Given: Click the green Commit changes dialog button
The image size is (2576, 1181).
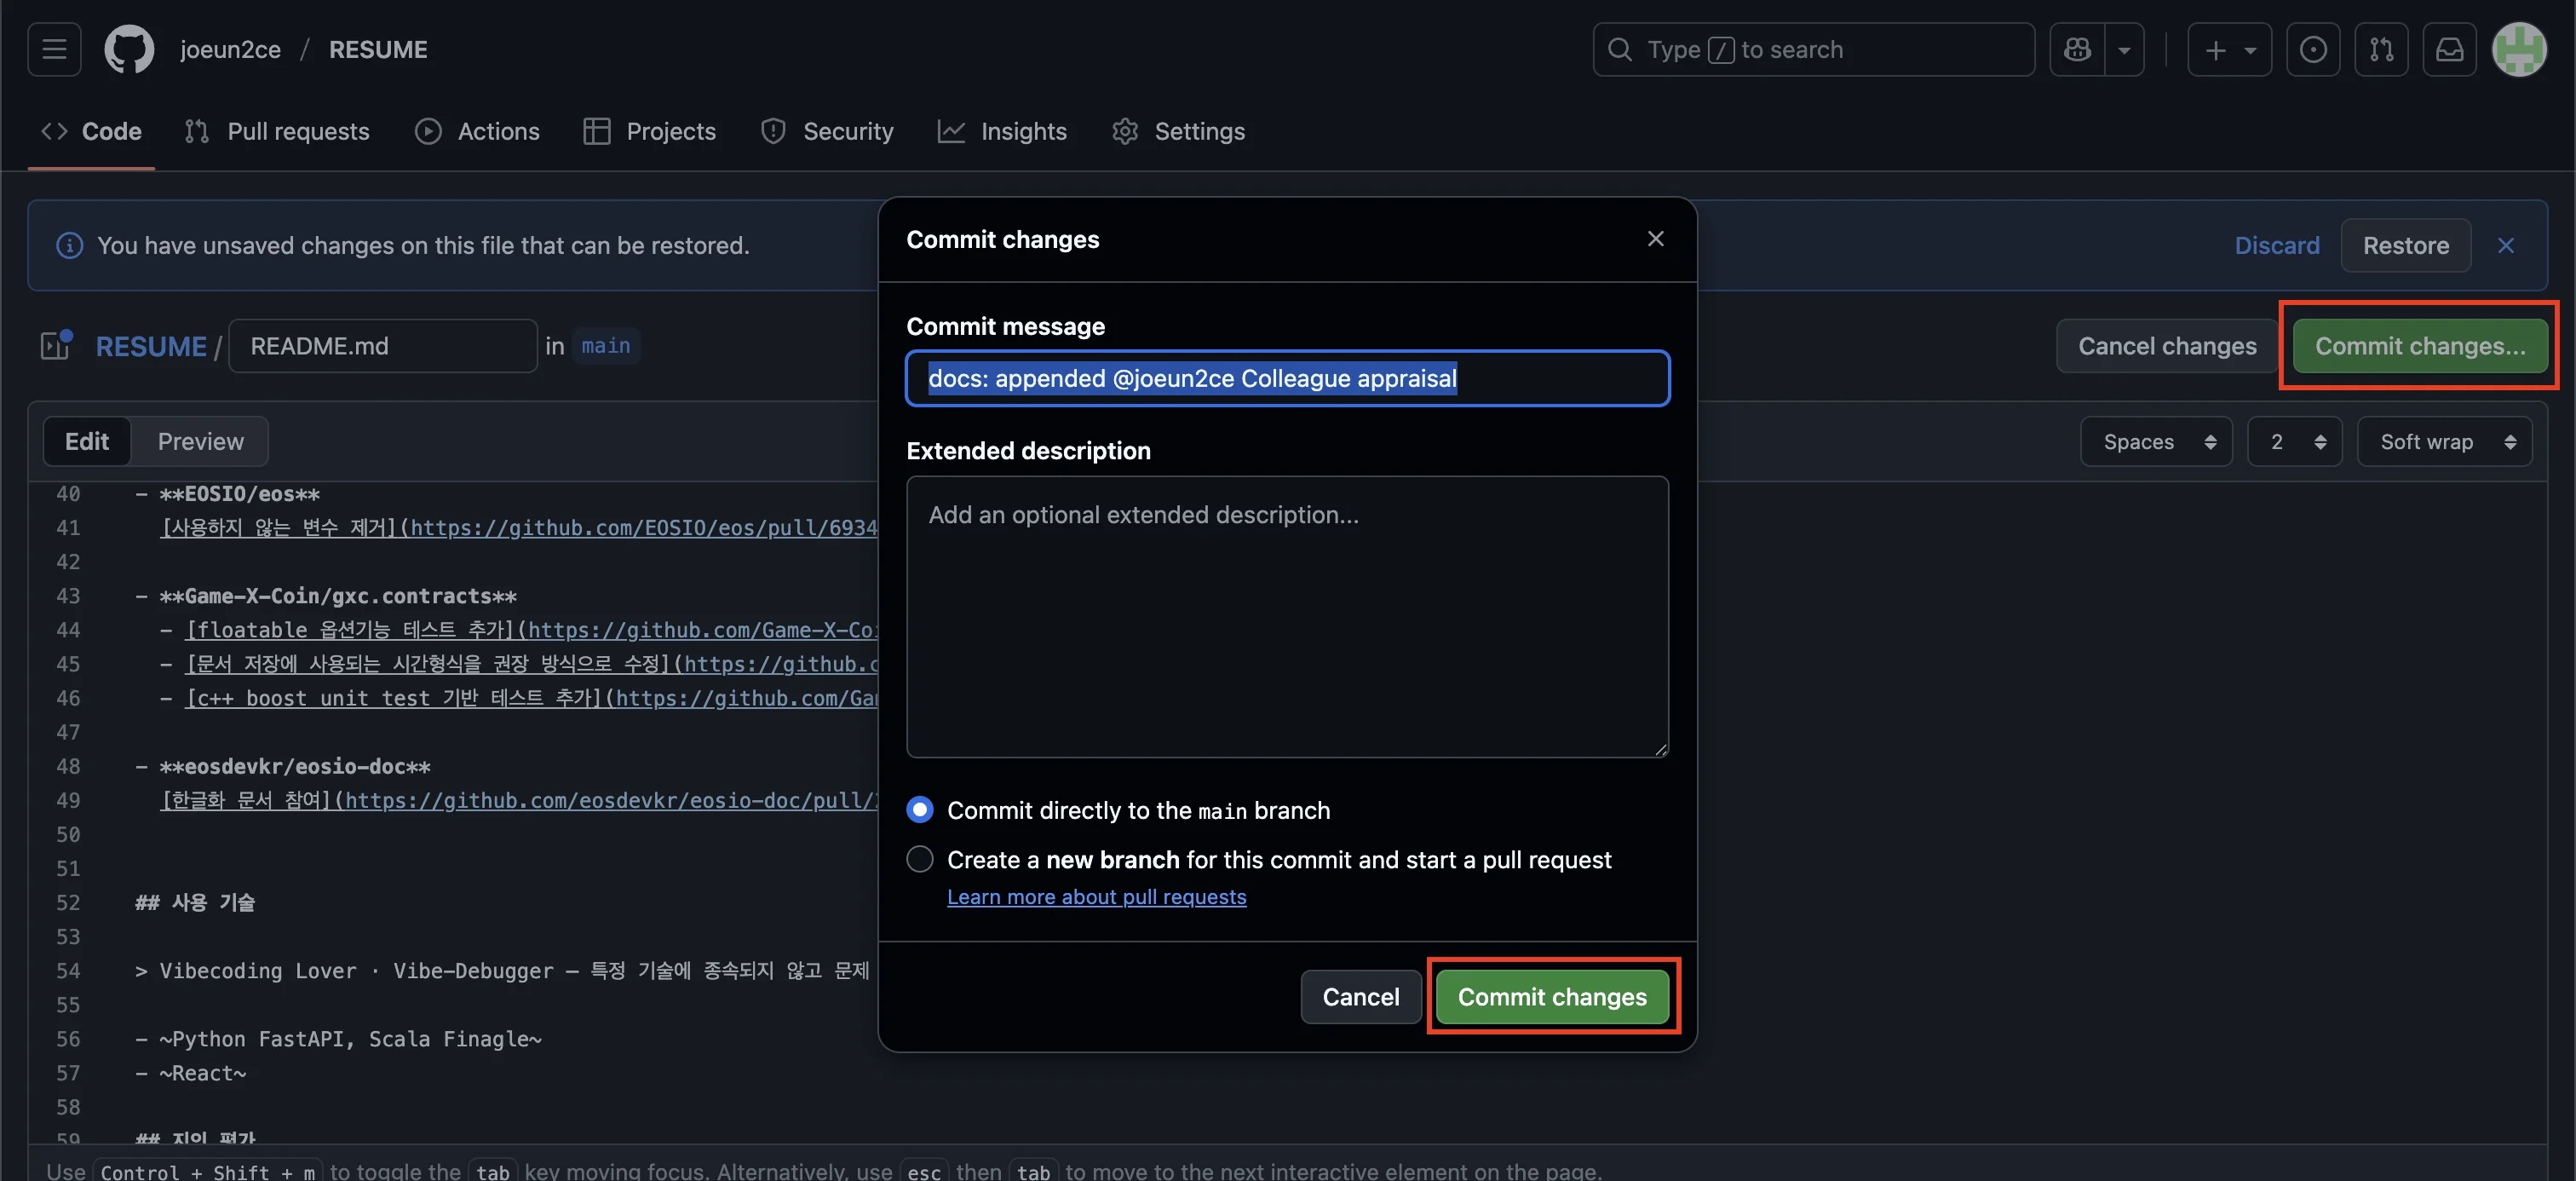Looking at the screenshot, I should 1551,996.
